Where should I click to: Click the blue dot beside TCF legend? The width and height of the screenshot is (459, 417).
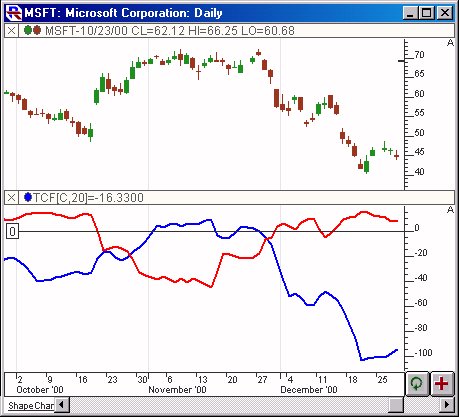pyautogui.click(x=28, y=197)
